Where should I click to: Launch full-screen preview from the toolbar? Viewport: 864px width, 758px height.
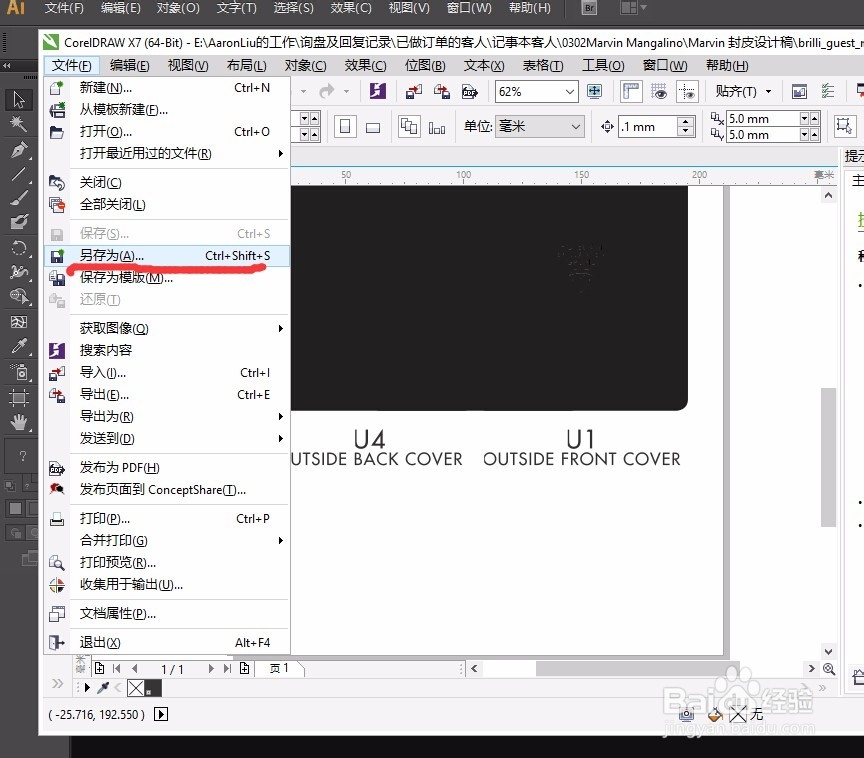593,91
